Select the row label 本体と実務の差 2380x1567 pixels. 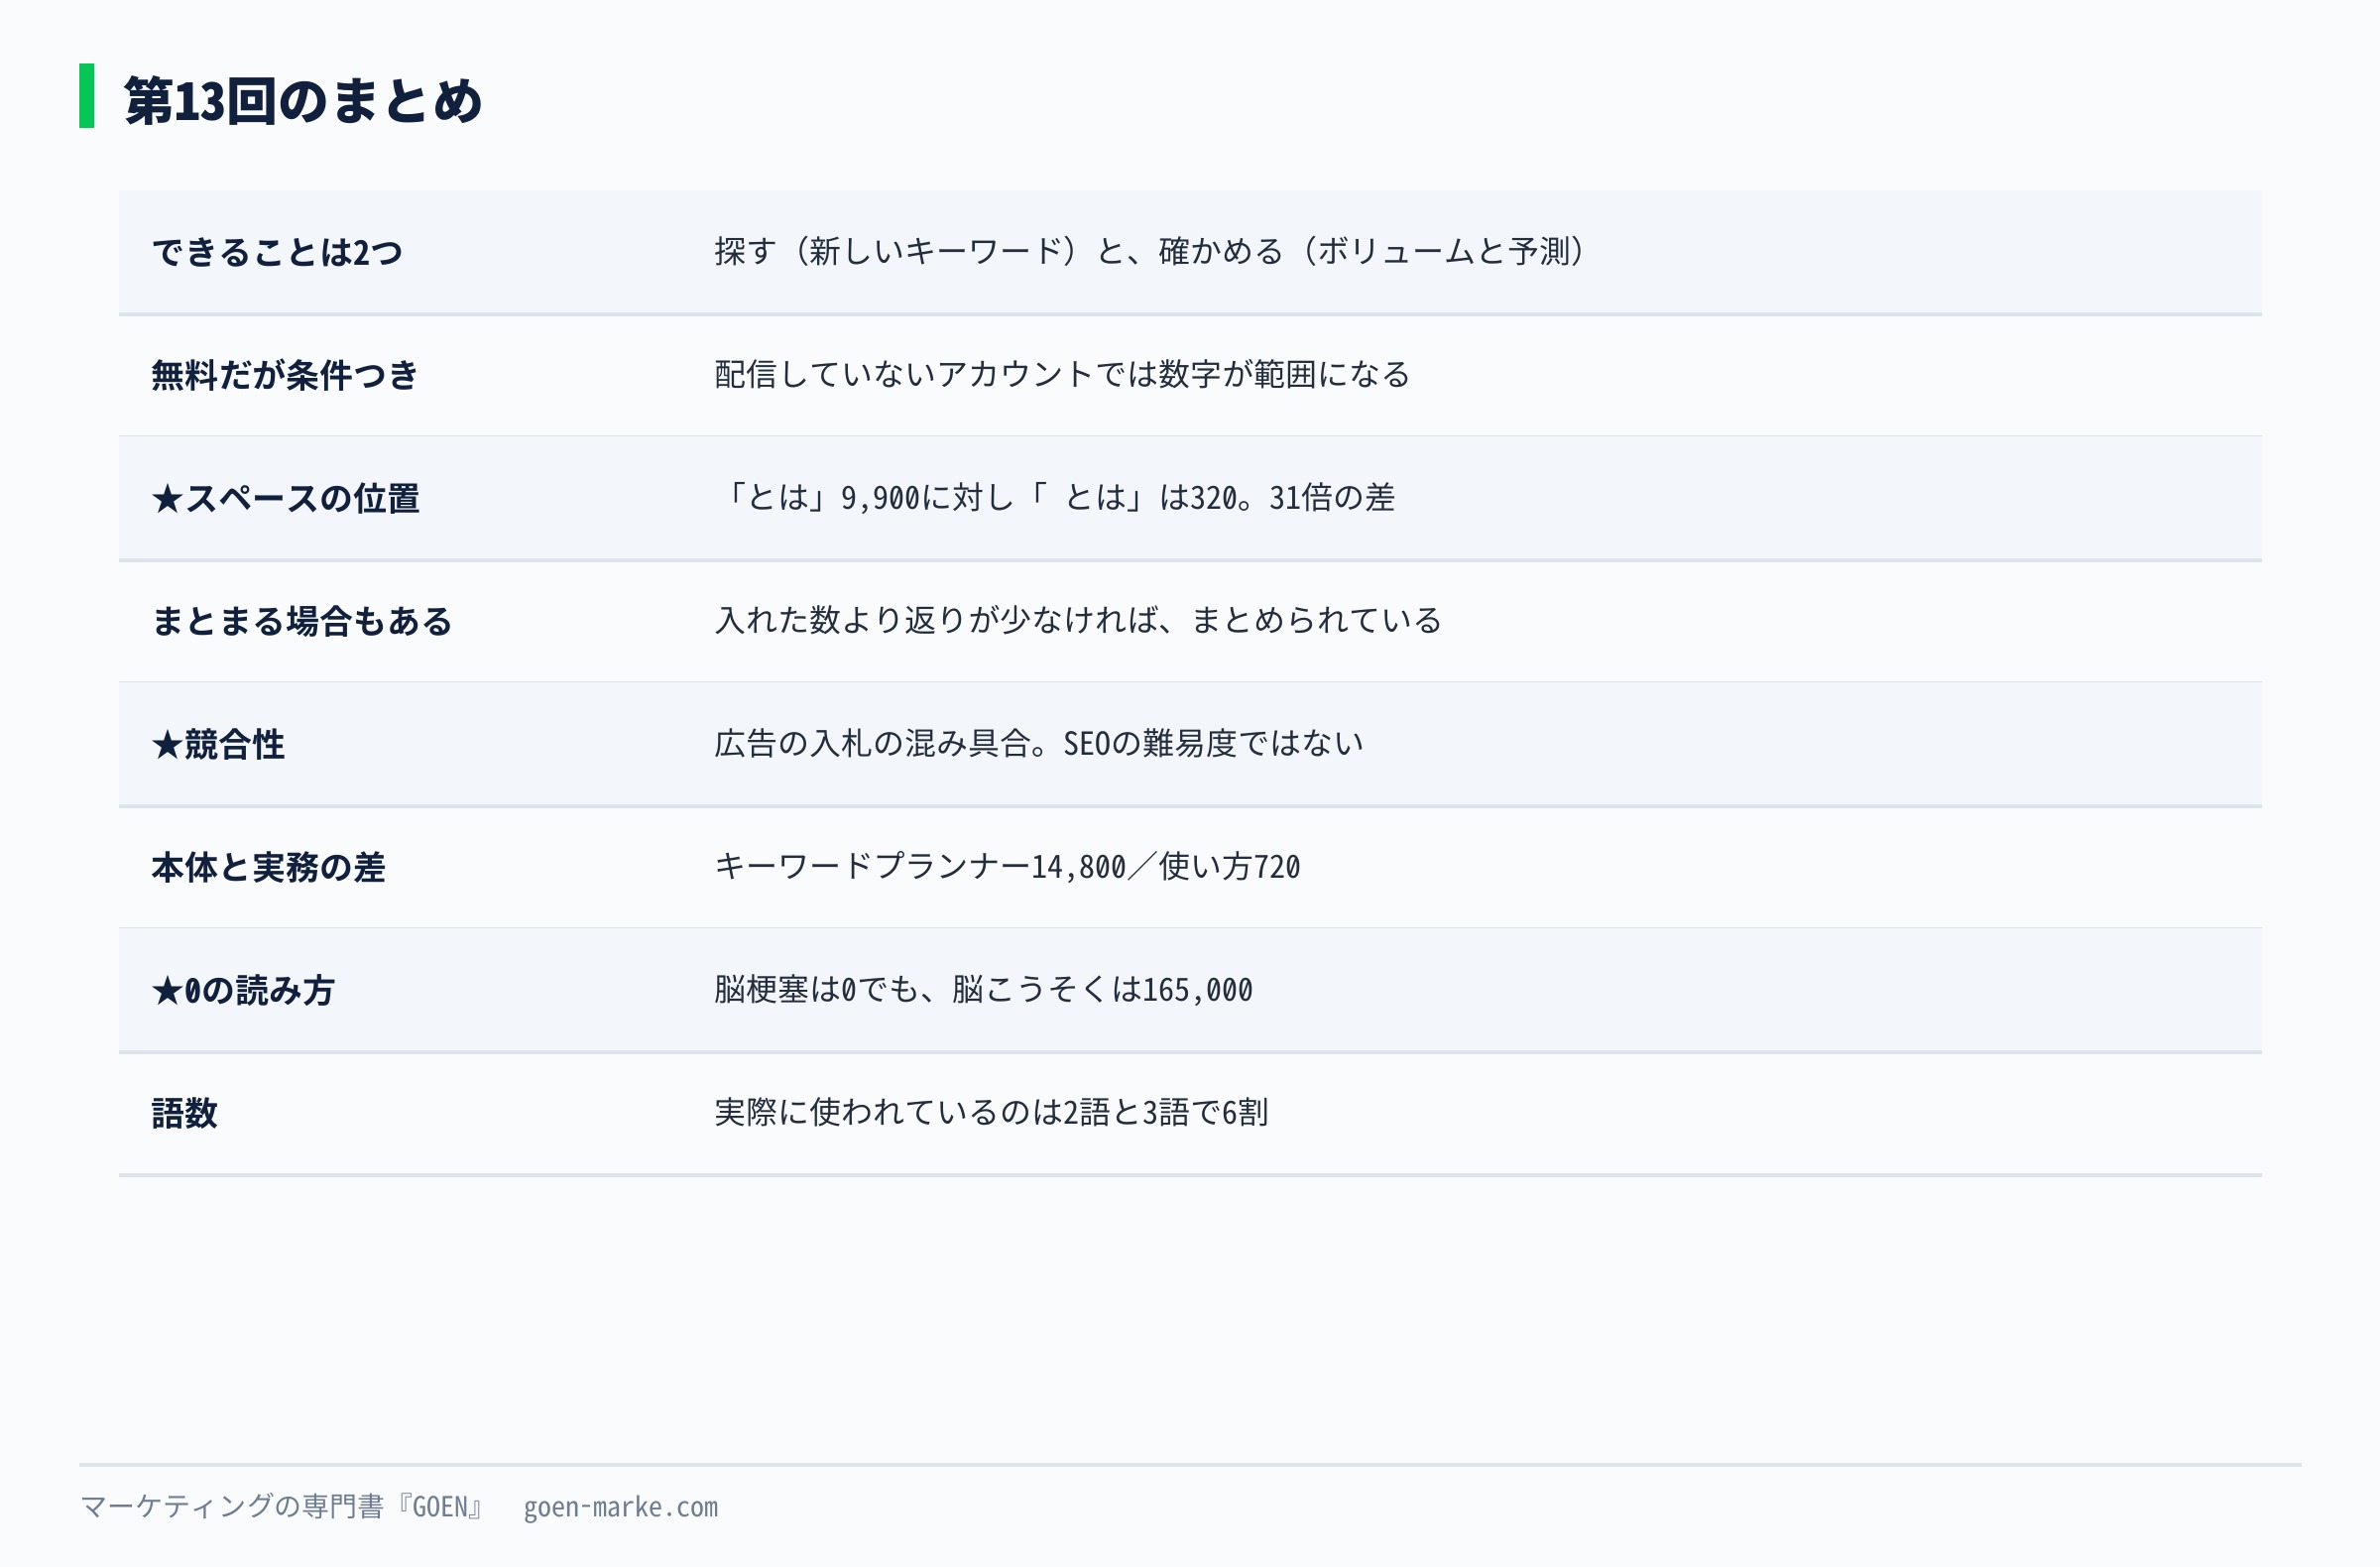pos(268,867)
